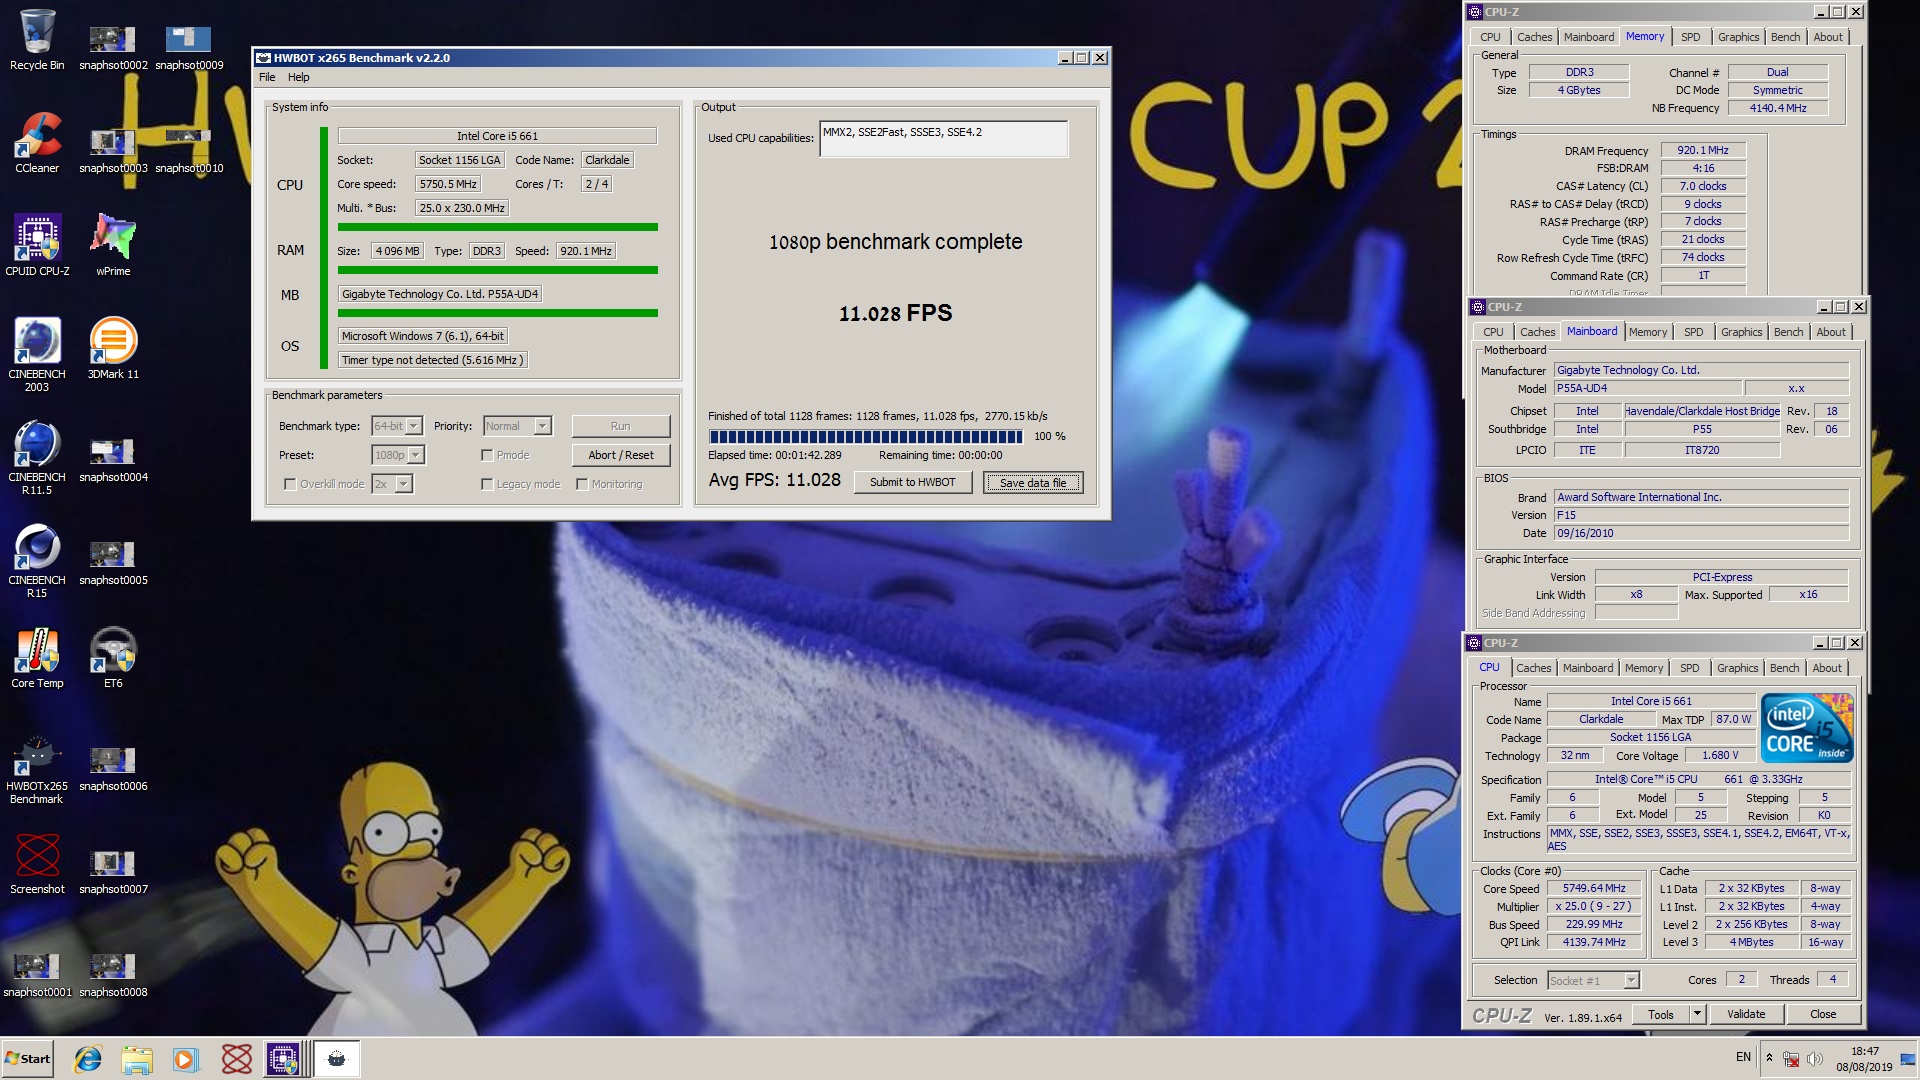Launch CINEBENCH R11.5 shortcut

pos(37,458)
